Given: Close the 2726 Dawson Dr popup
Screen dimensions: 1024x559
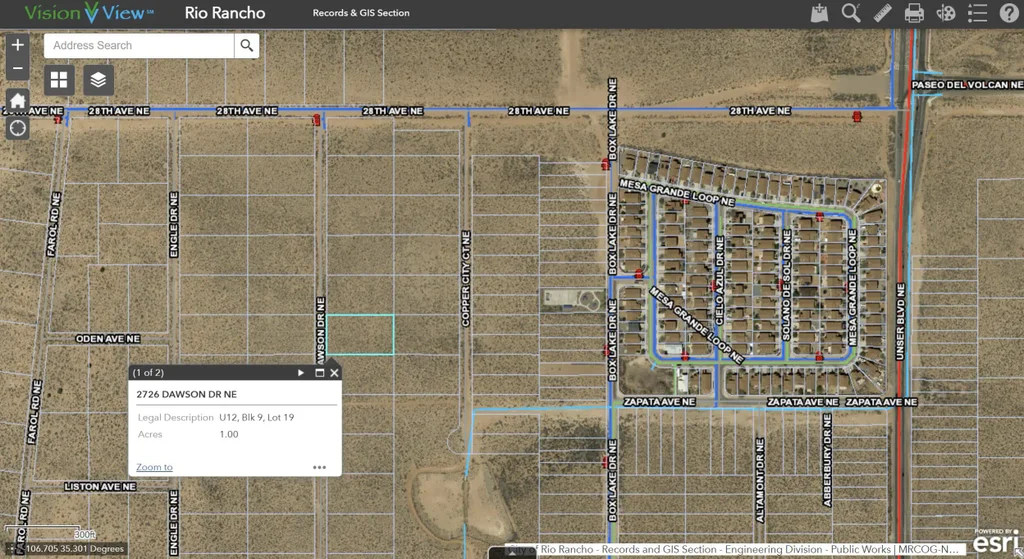Looking at the screenshot, I should pos(334,373).
